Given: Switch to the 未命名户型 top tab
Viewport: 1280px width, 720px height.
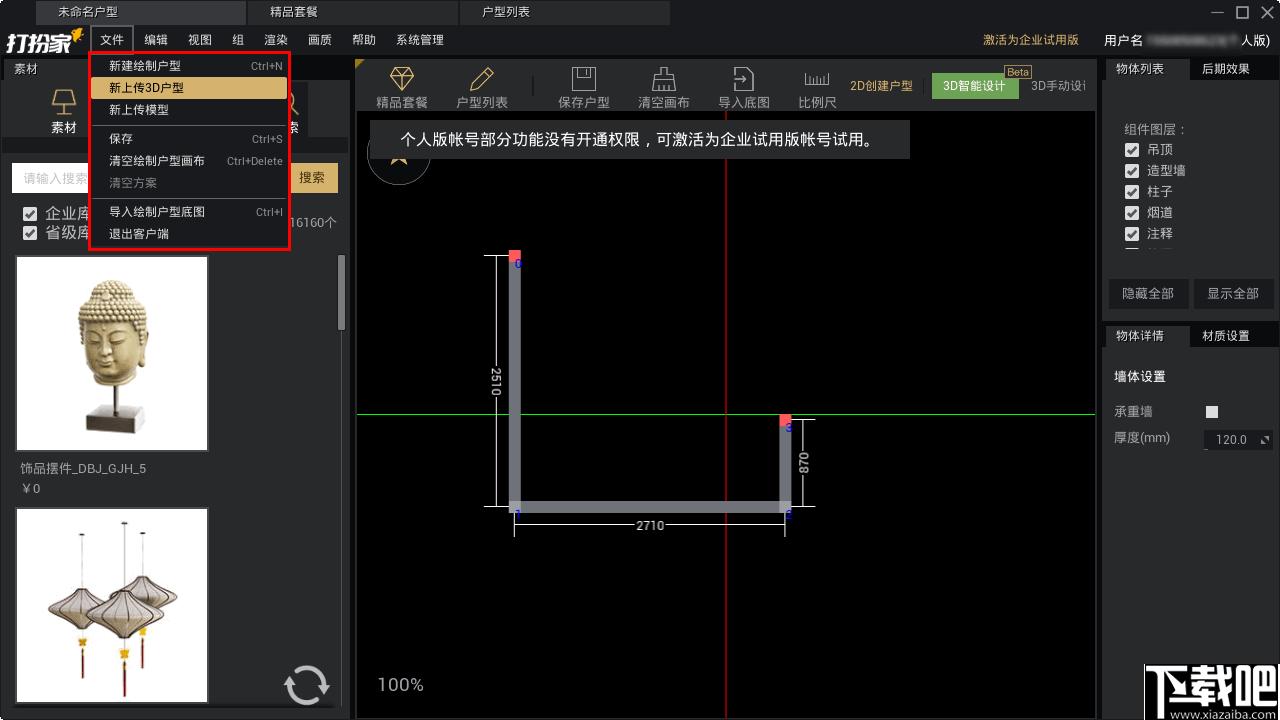Looking at the screenshot, I should (140, 12).
